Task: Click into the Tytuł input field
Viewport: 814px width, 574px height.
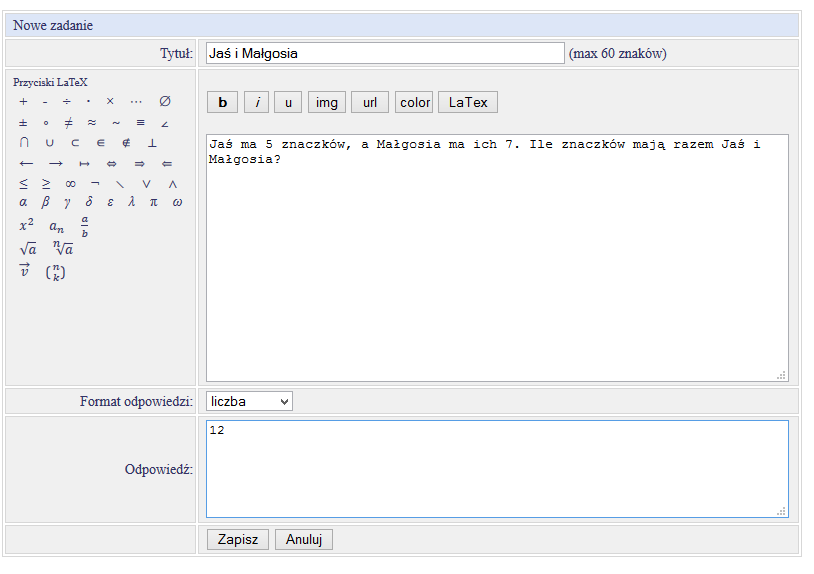Action: 385,54
